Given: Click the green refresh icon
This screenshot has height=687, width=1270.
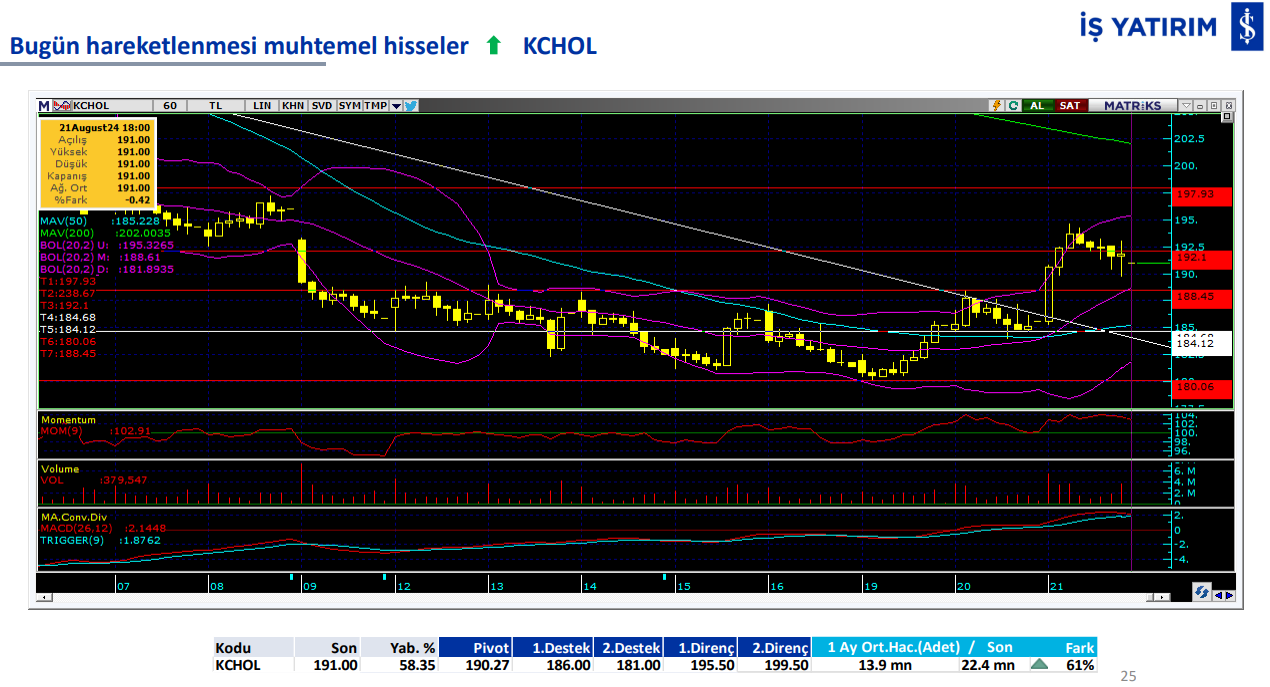Looking at the screenshot, I should pos(1013,105).
